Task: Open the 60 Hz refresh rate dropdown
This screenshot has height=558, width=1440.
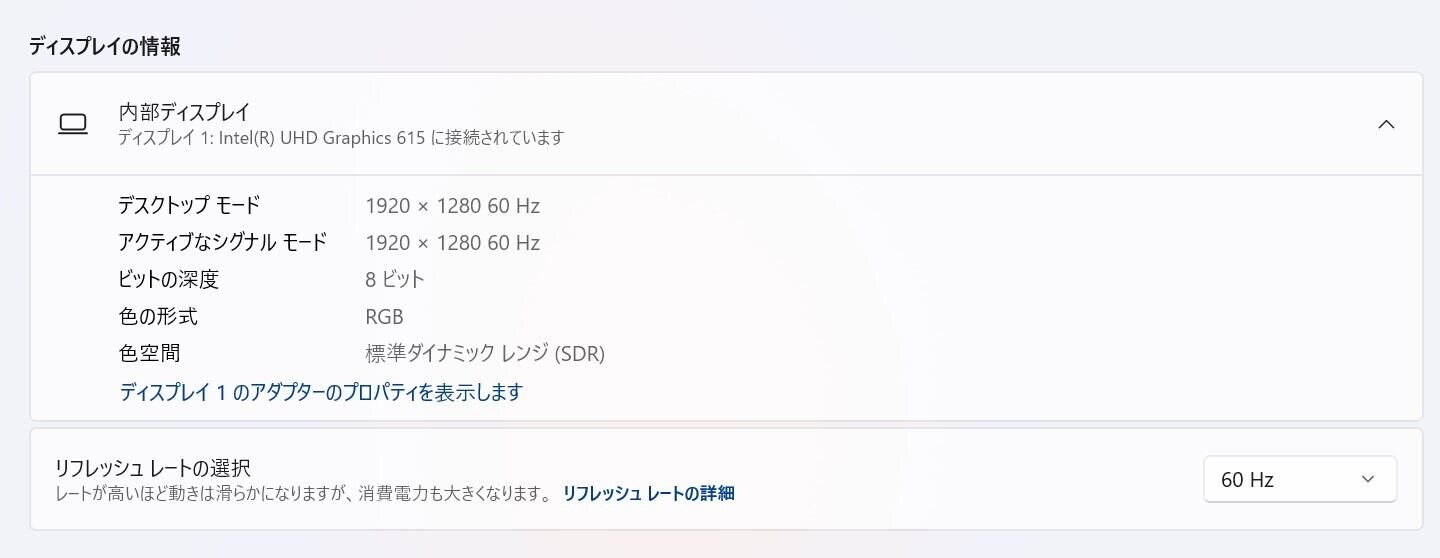Action: (1299, 480)
